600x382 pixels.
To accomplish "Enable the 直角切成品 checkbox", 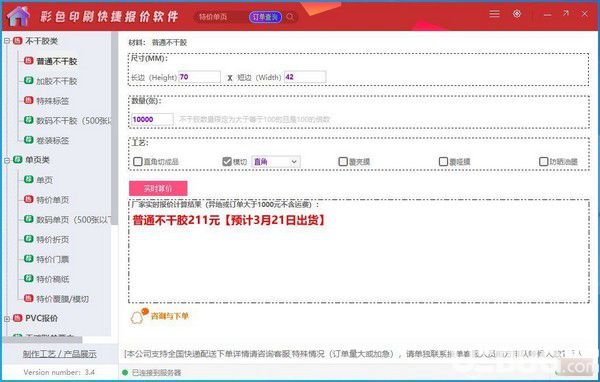I will pos(137,162).
